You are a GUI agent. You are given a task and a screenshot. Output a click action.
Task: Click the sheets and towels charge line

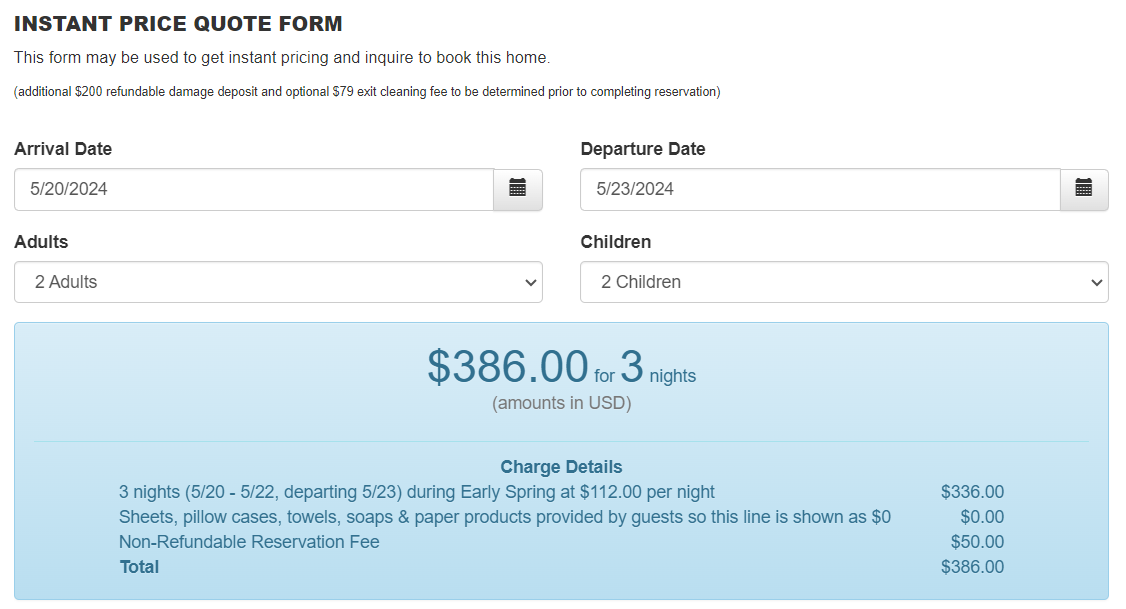pos(505,517)
